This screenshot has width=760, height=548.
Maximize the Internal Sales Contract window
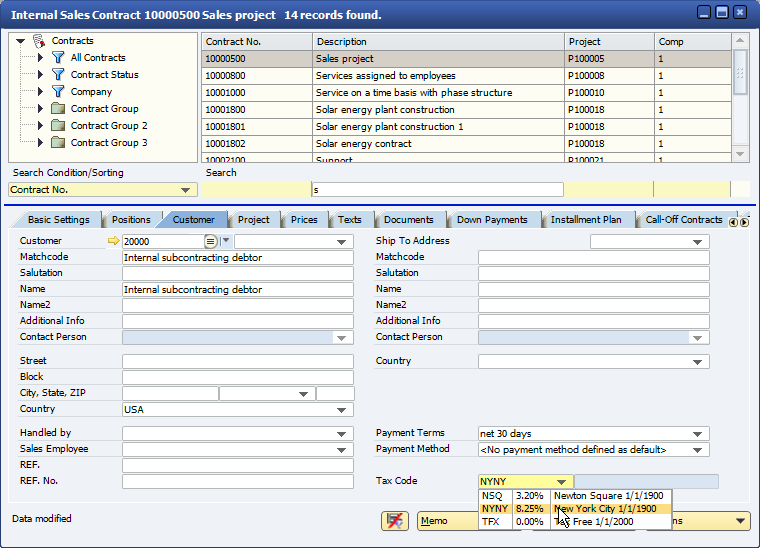(722, 13)
